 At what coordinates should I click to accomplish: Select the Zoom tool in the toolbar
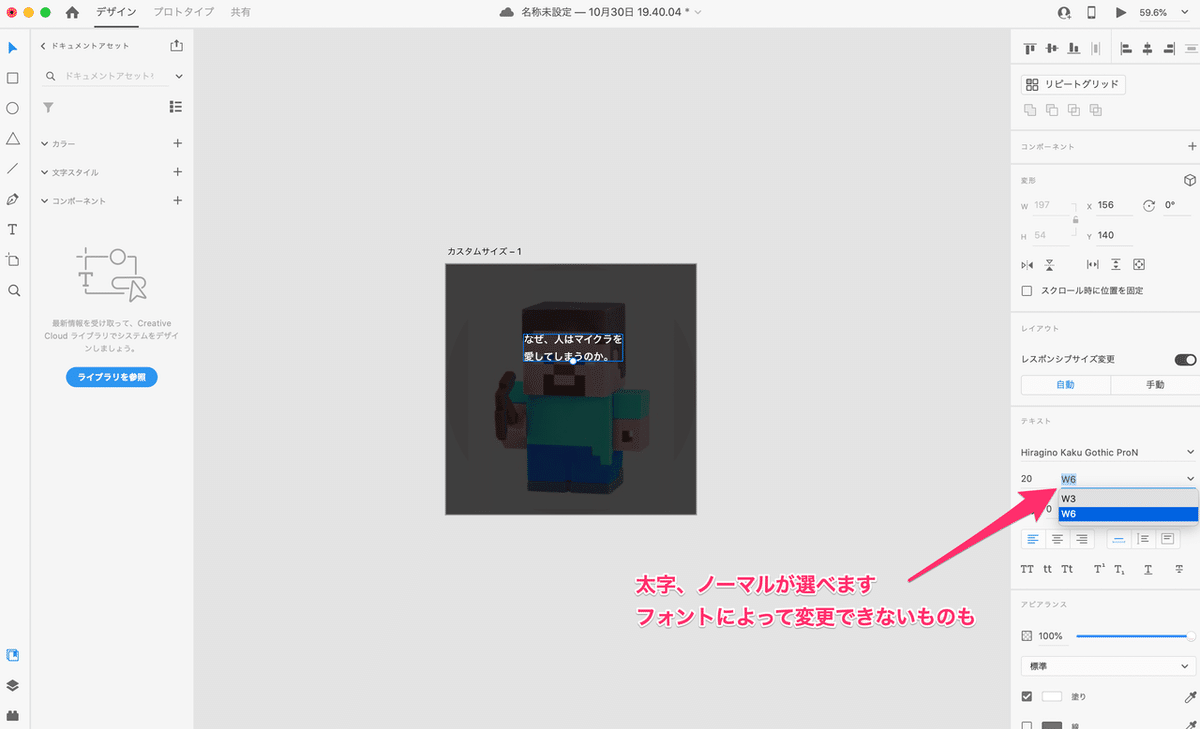[12, 290]
